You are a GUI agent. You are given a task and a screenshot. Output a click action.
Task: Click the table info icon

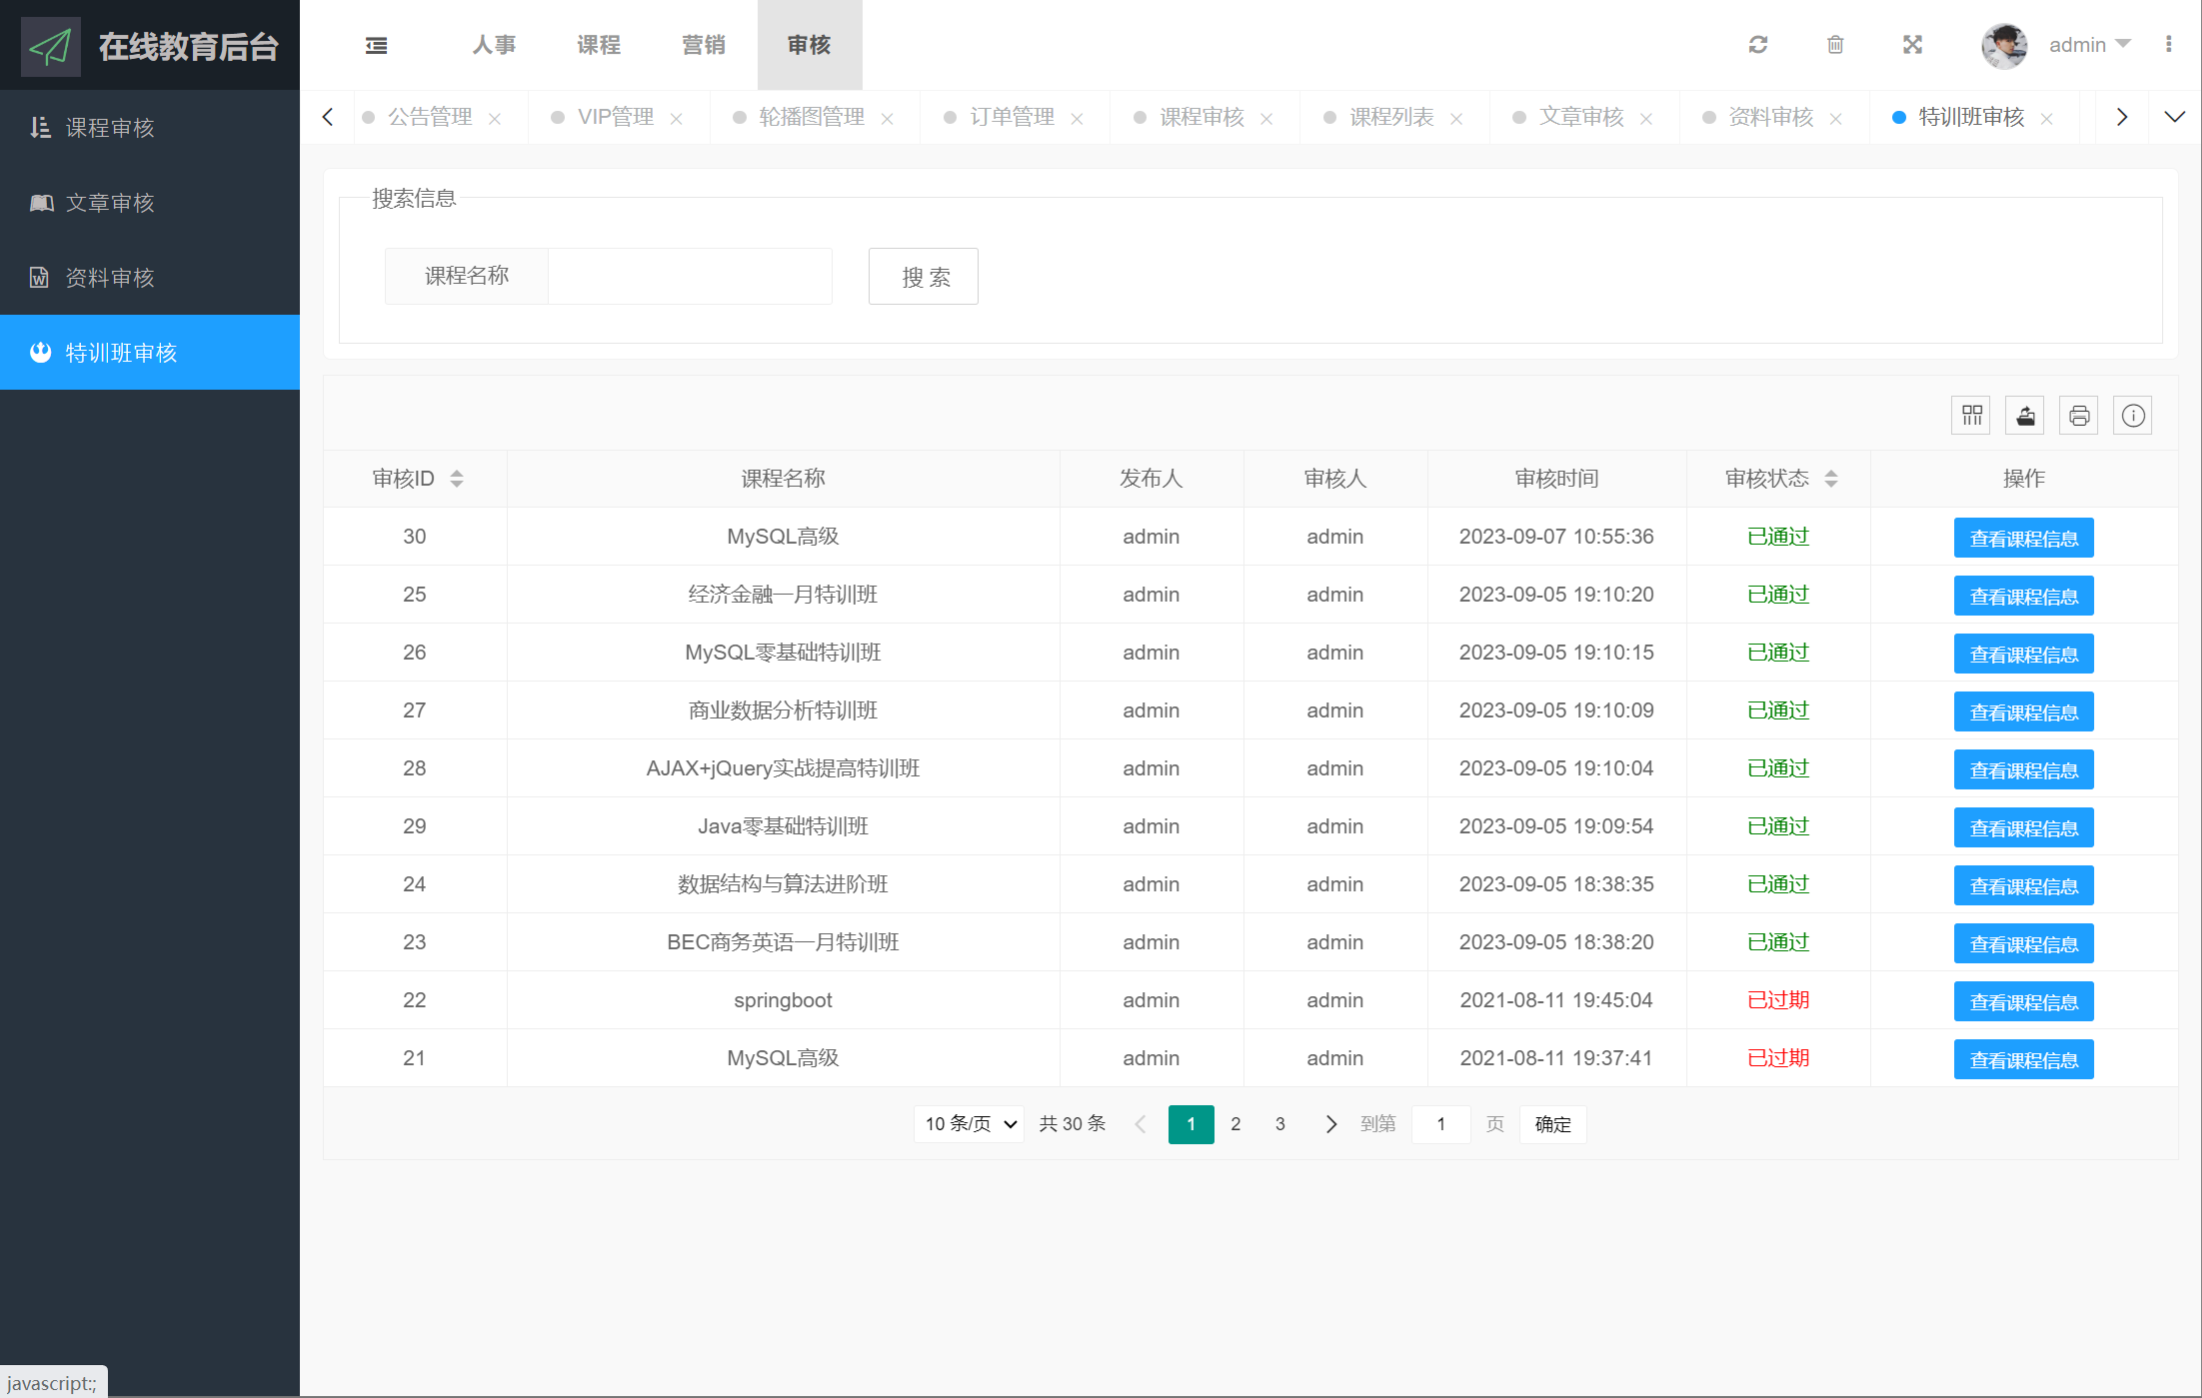click(2133, 415)
